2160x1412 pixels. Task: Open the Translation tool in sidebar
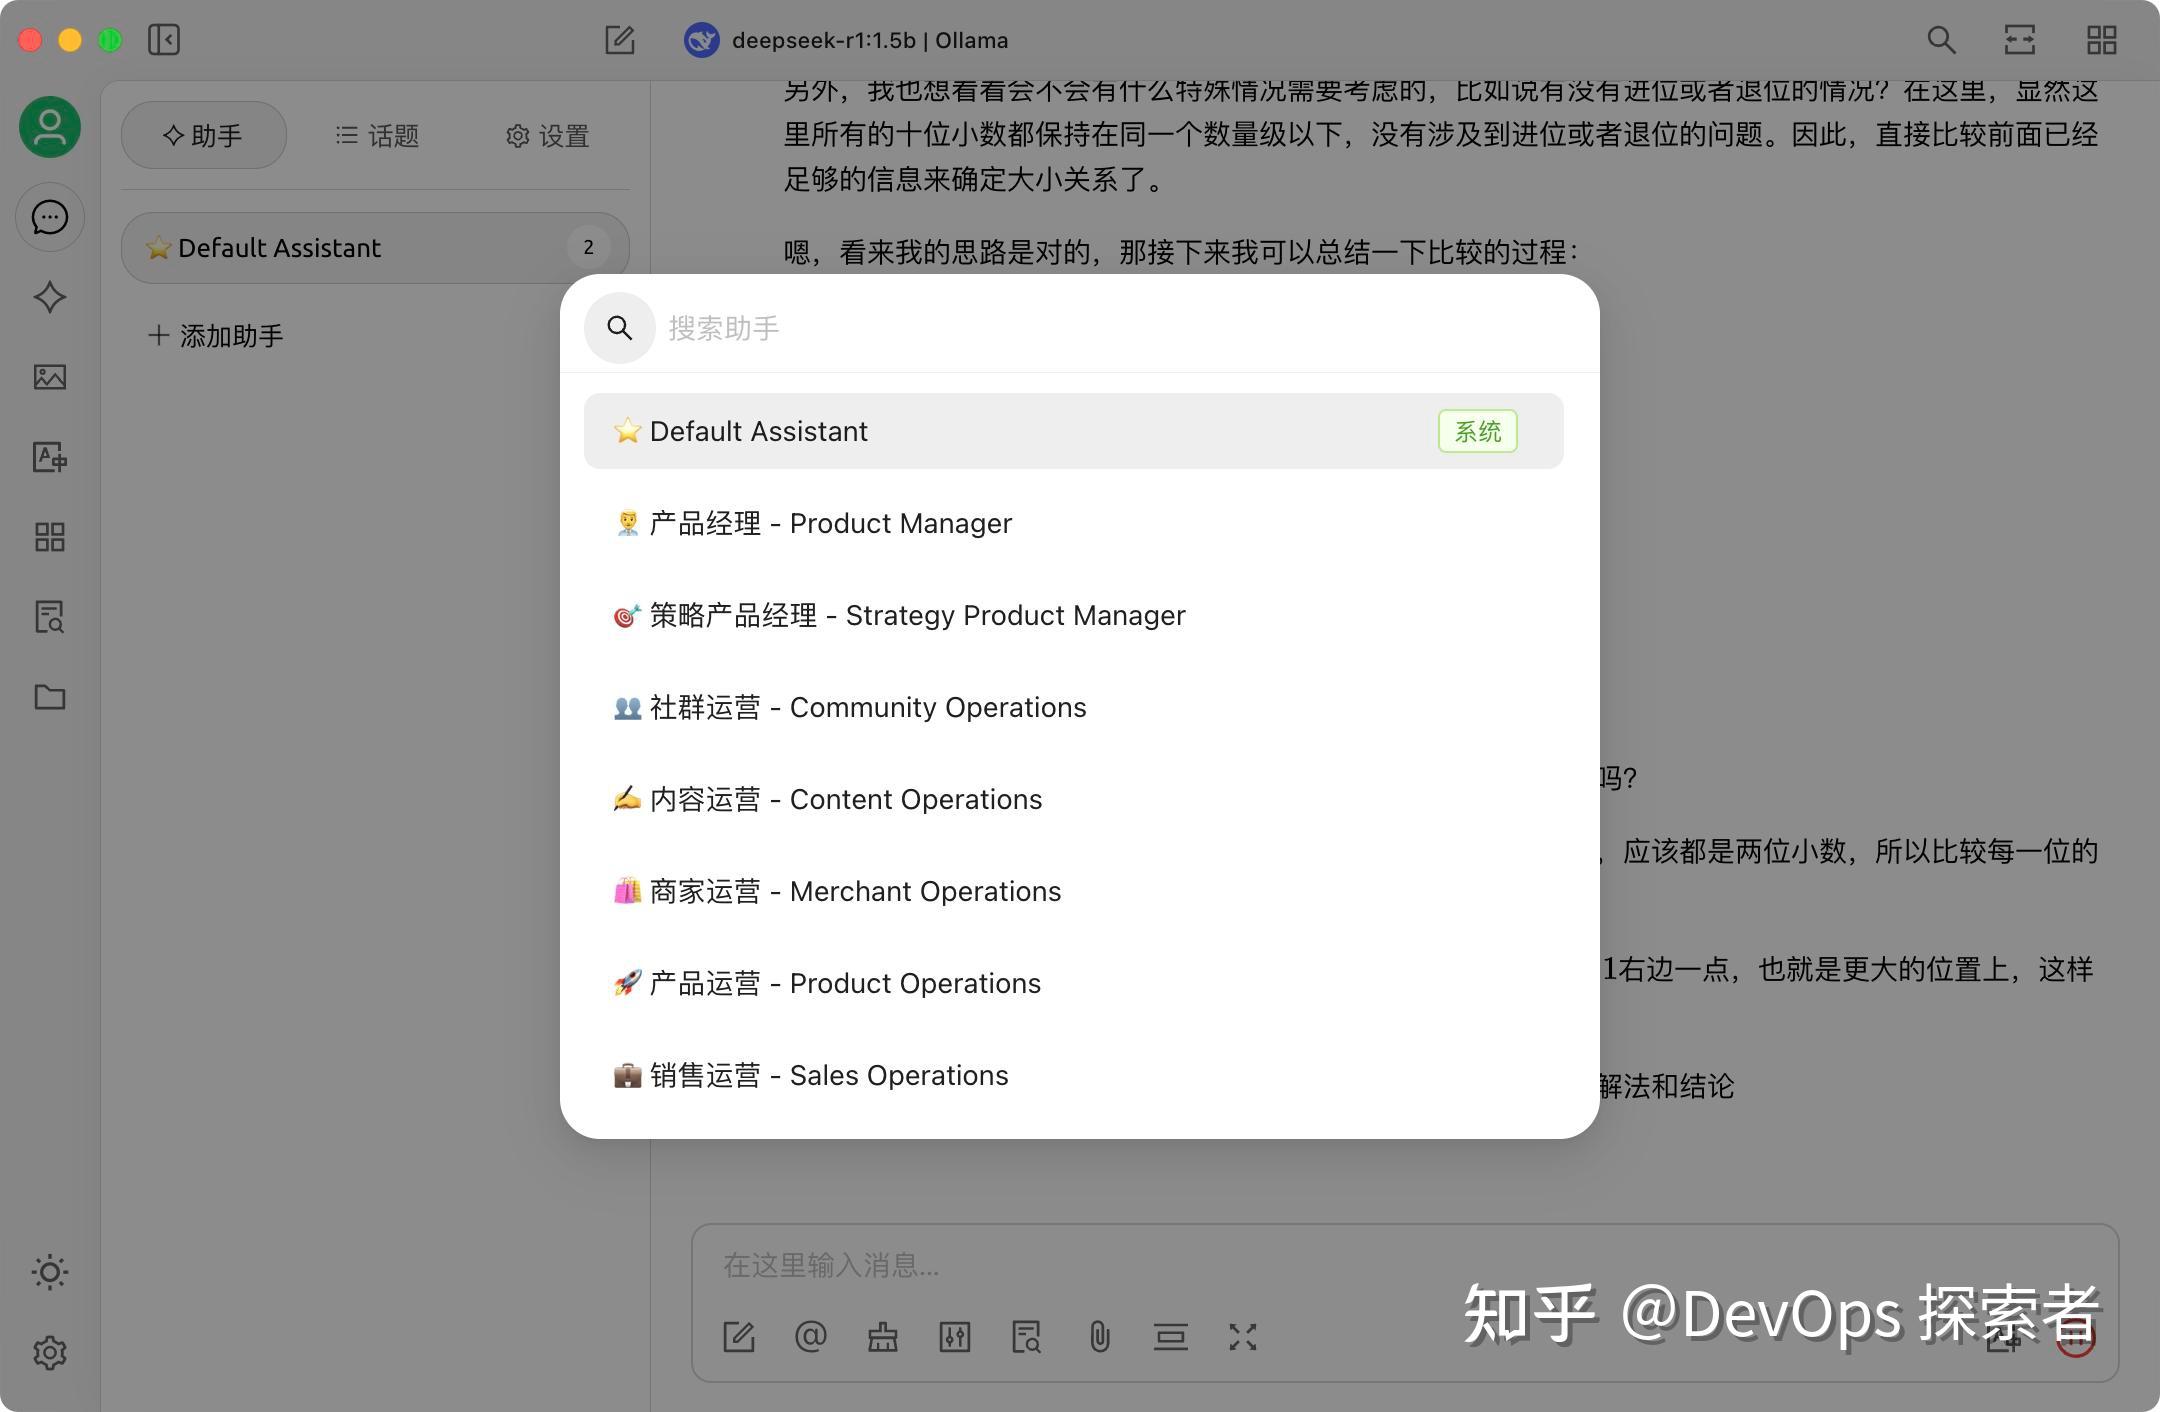(50, 458)
